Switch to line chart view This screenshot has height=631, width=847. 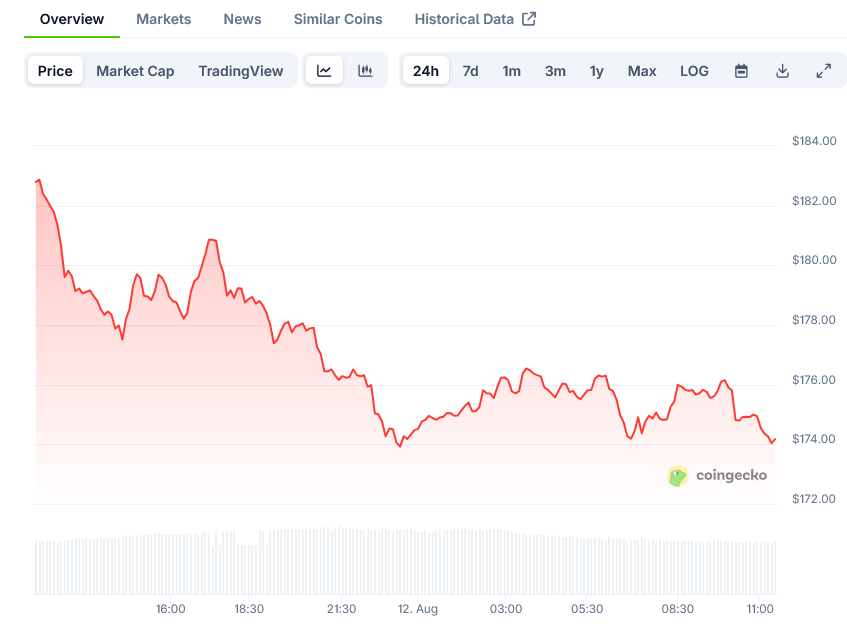[324, 71]
